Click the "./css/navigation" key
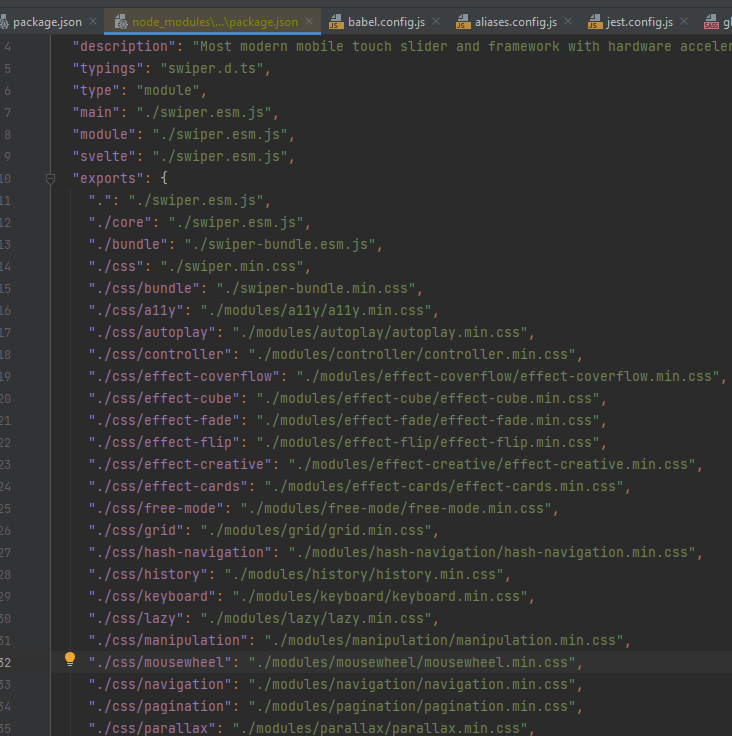 point(160,685)
